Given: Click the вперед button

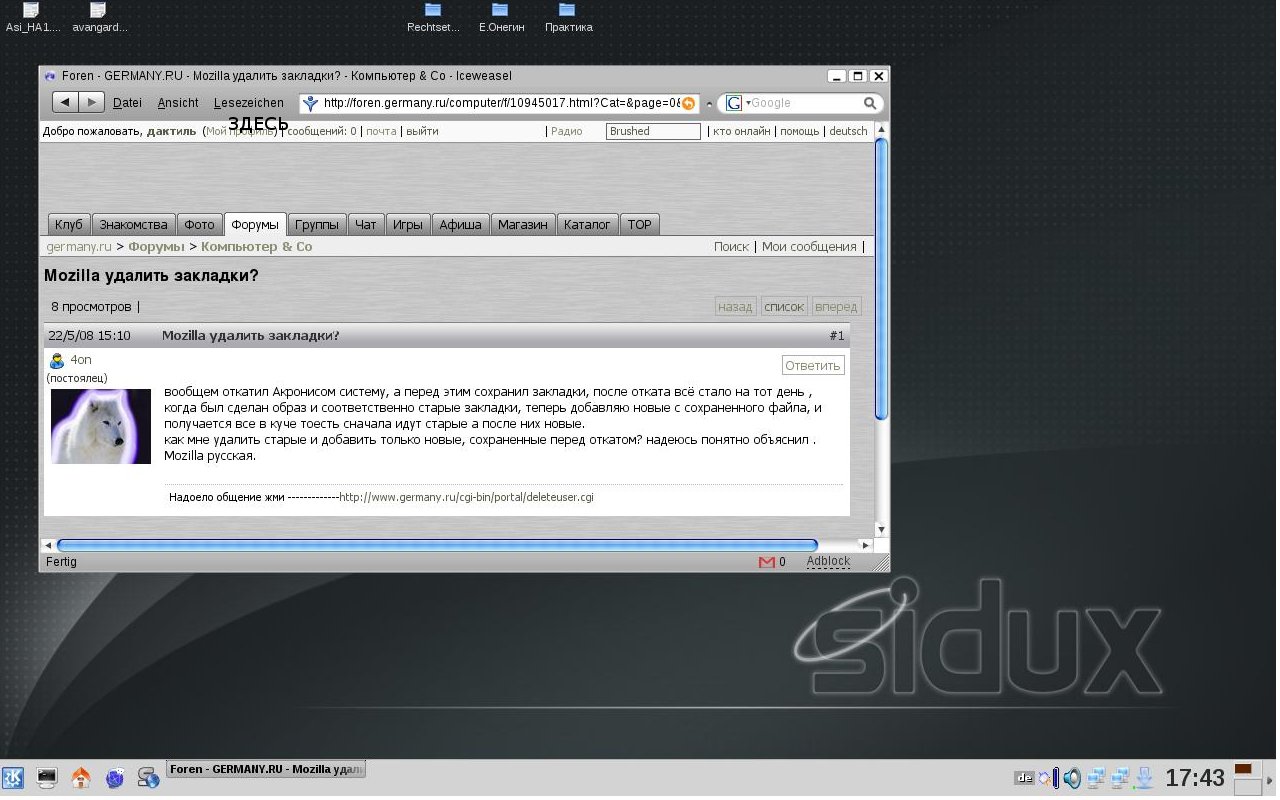Looking at the screenshot, I should point(836,307).
